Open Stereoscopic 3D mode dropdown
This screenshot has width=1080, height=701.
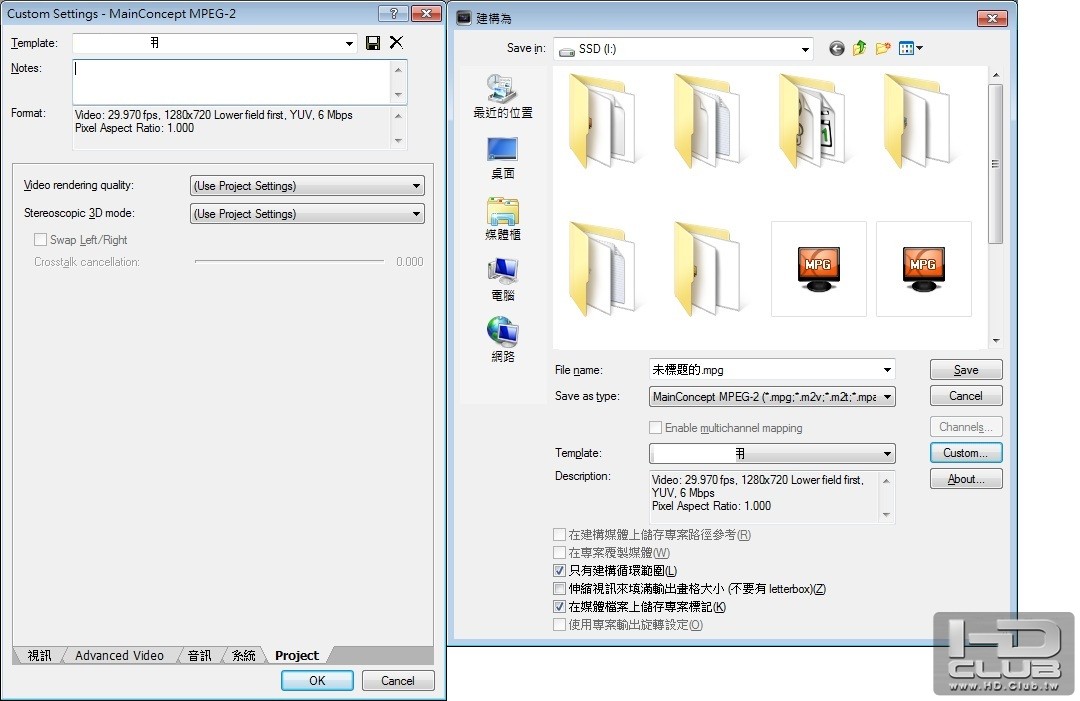[x=307, y=213]
